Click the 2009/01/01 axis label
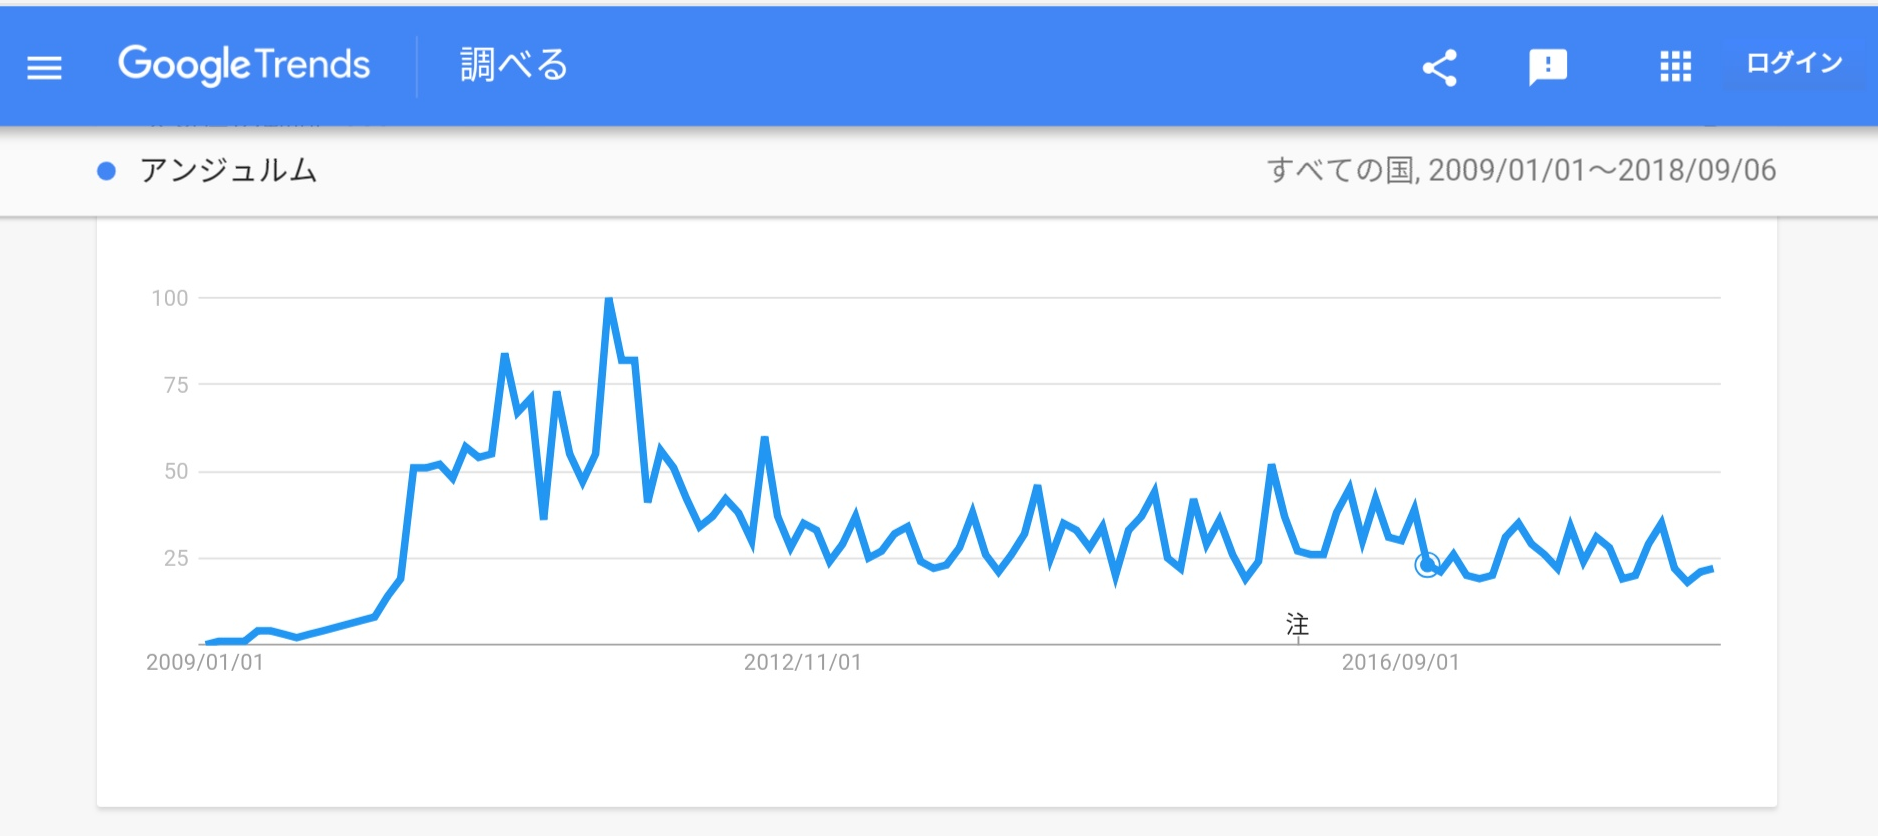This screenshot has height=836, width=1878. click(x=205, y=662)
